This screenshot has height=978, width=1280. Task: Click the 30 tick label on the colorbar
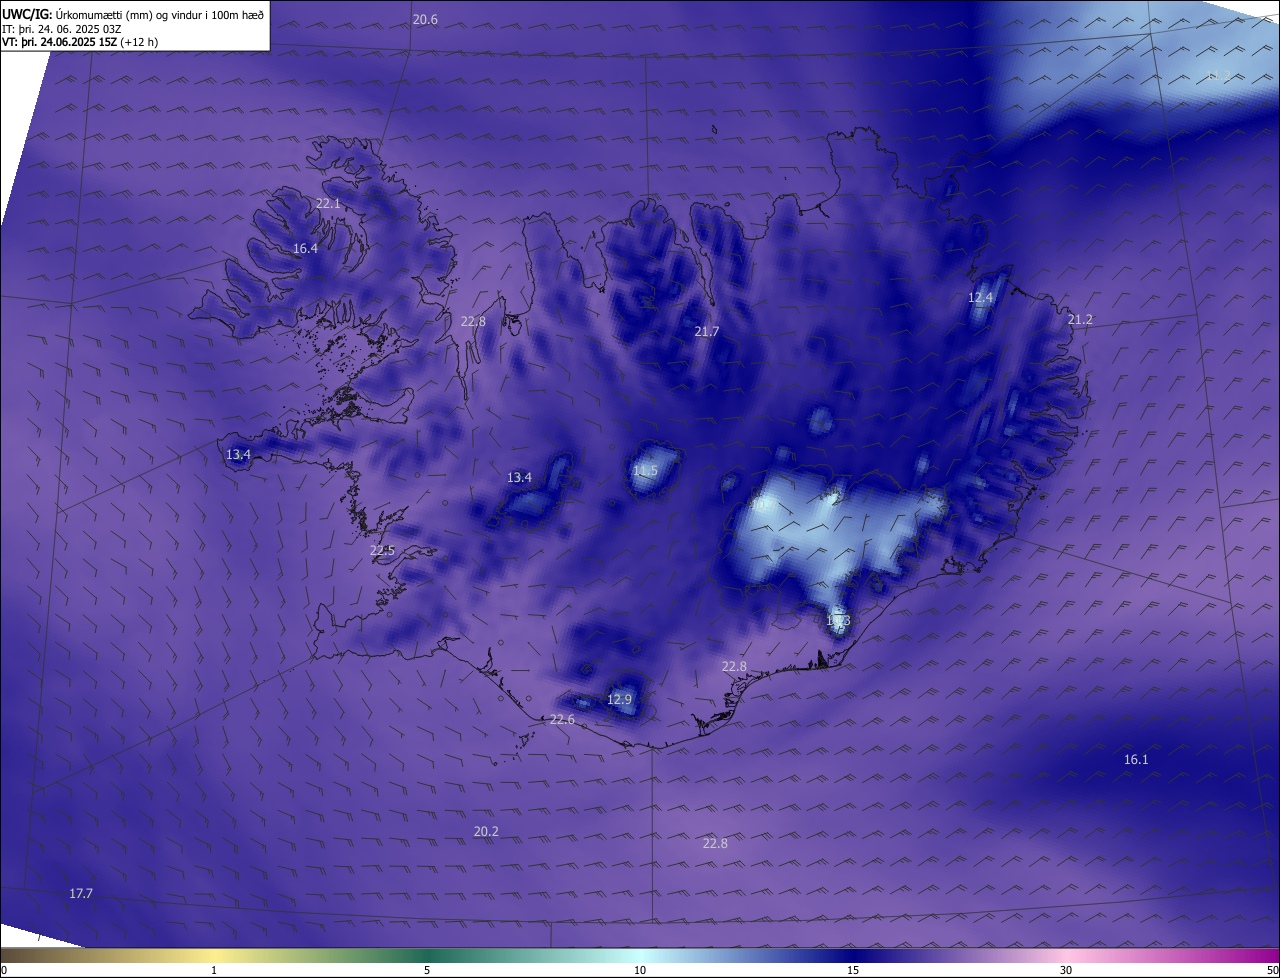point(1066,971)
